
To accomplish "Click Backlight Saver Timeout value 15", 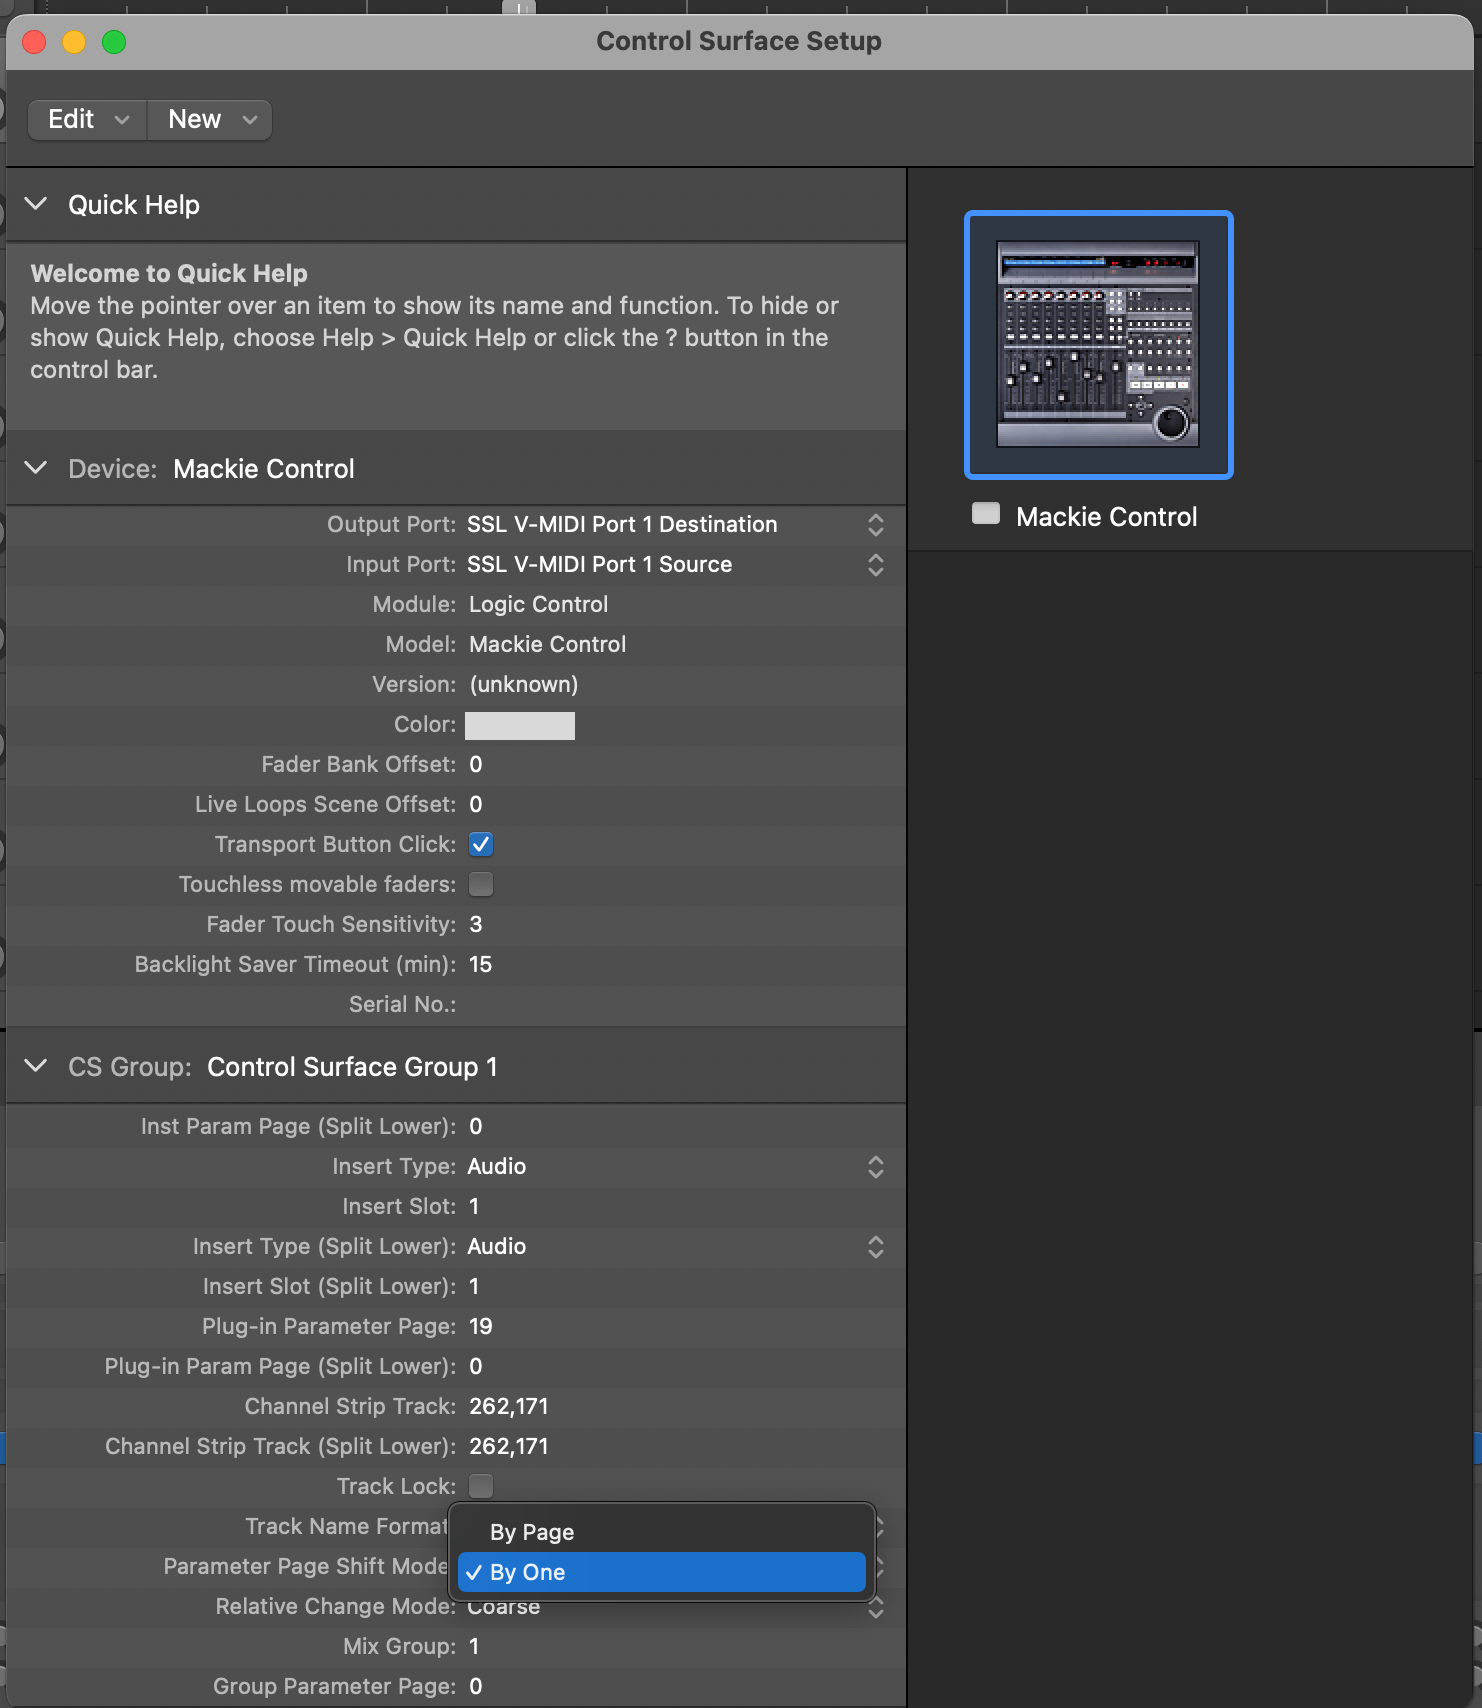I will 481,965.
